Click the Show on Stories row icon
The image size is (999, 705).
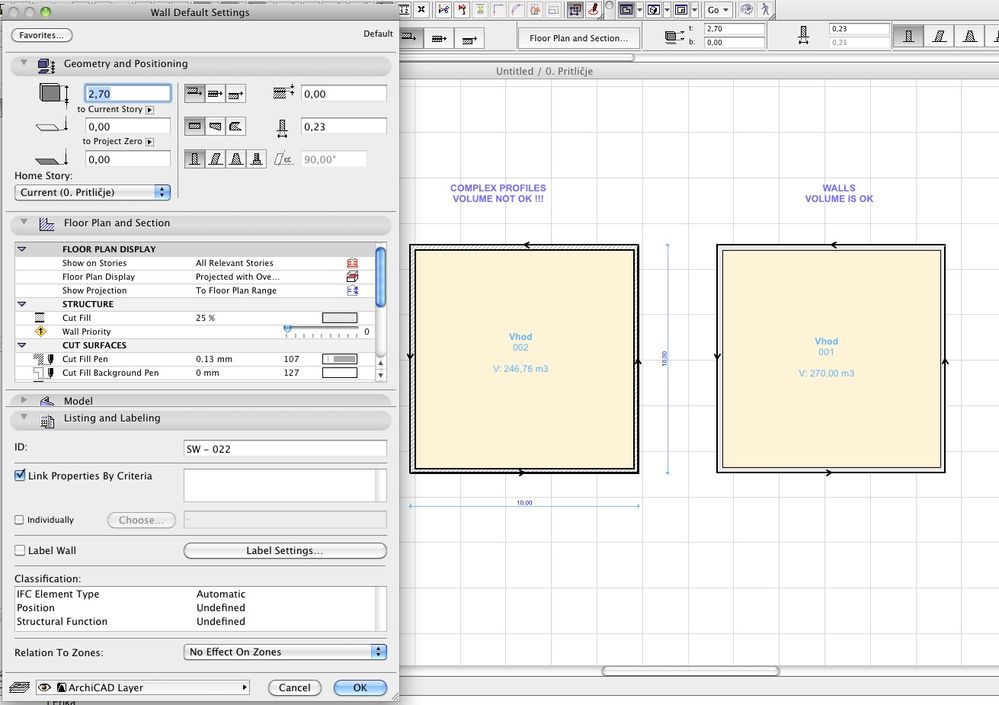pyautogui.click(x=352, y=263)
